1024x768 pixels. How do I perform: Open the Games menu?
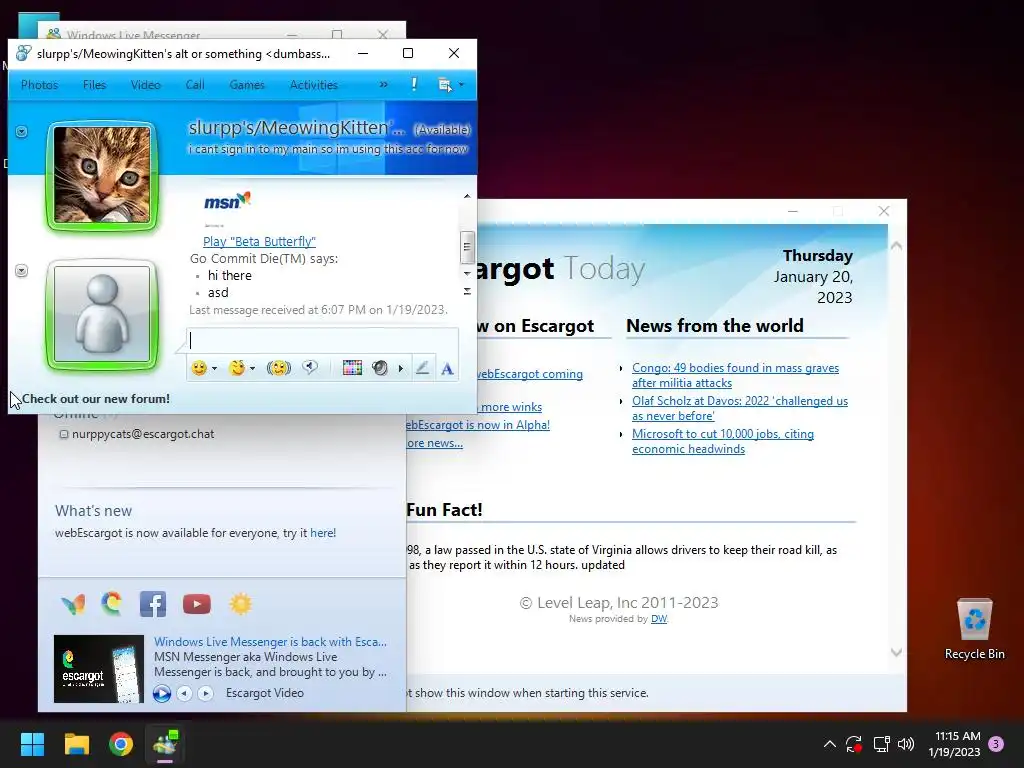247,85
